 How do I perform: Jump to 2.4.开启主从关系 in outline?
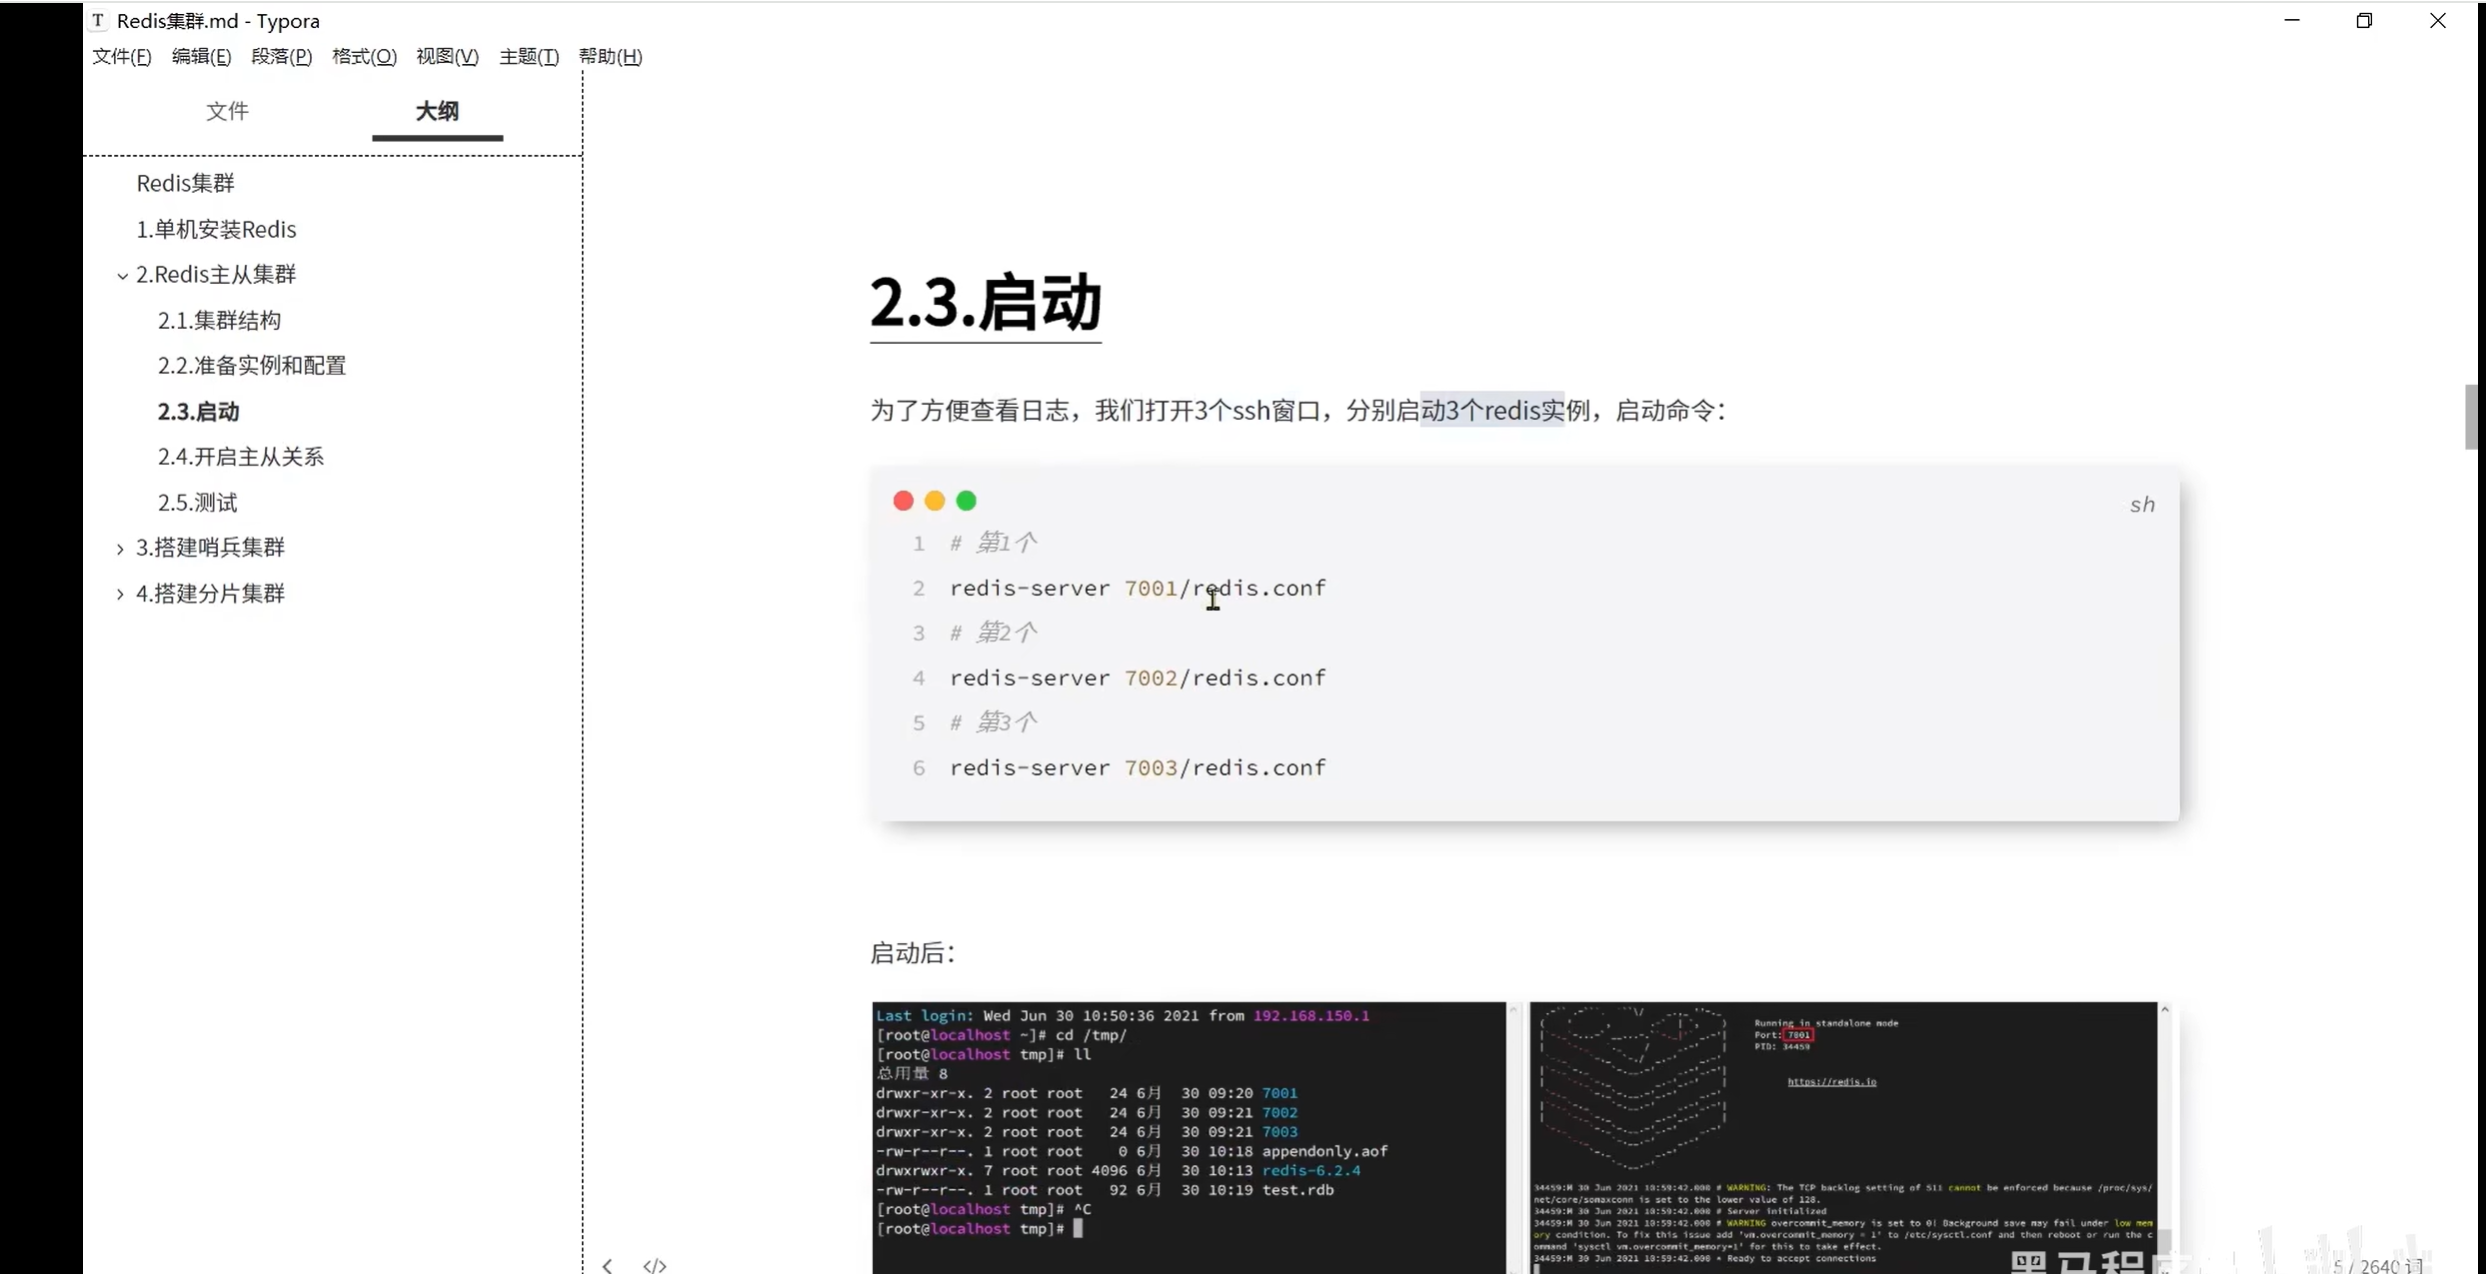coord(240,457)
